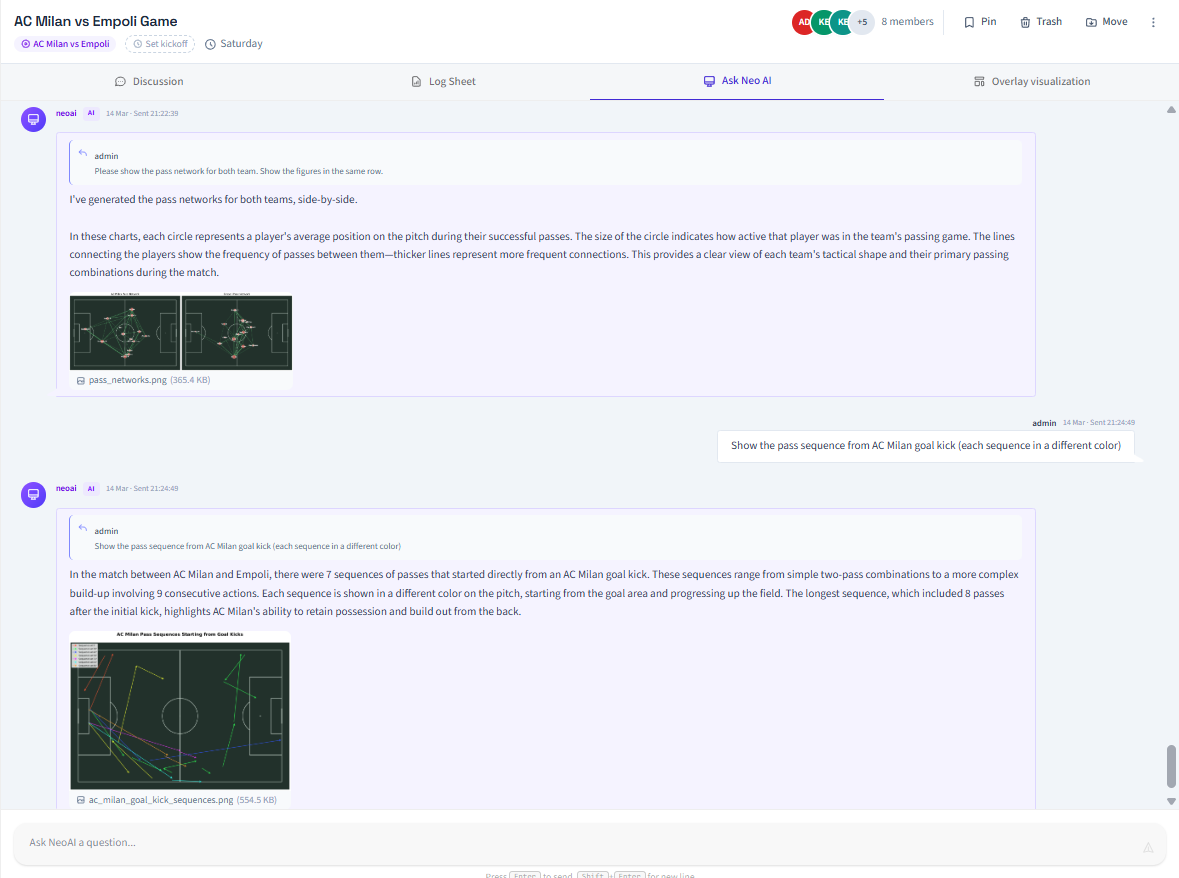The height and width of the screenshot is (878, 1179).
Task: Click the AI badge next to neoai
Action: pos(91,113)
